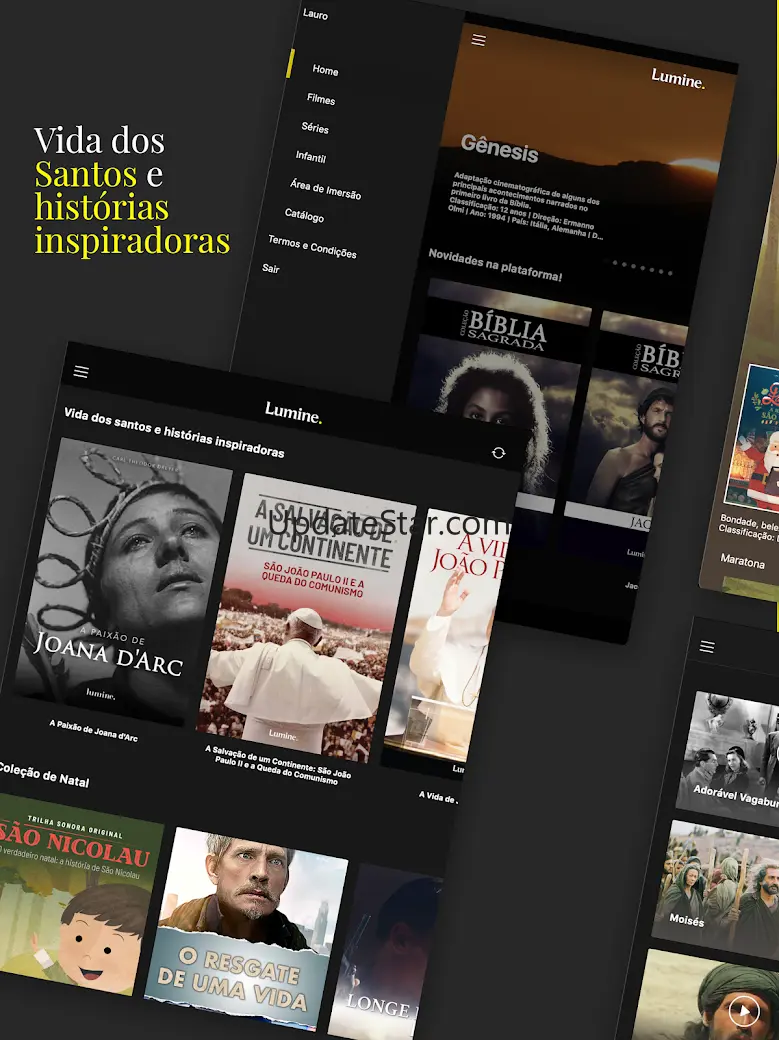Open Área de Imersão menu entry
The image size is (779, 1040).
point(325,189)
